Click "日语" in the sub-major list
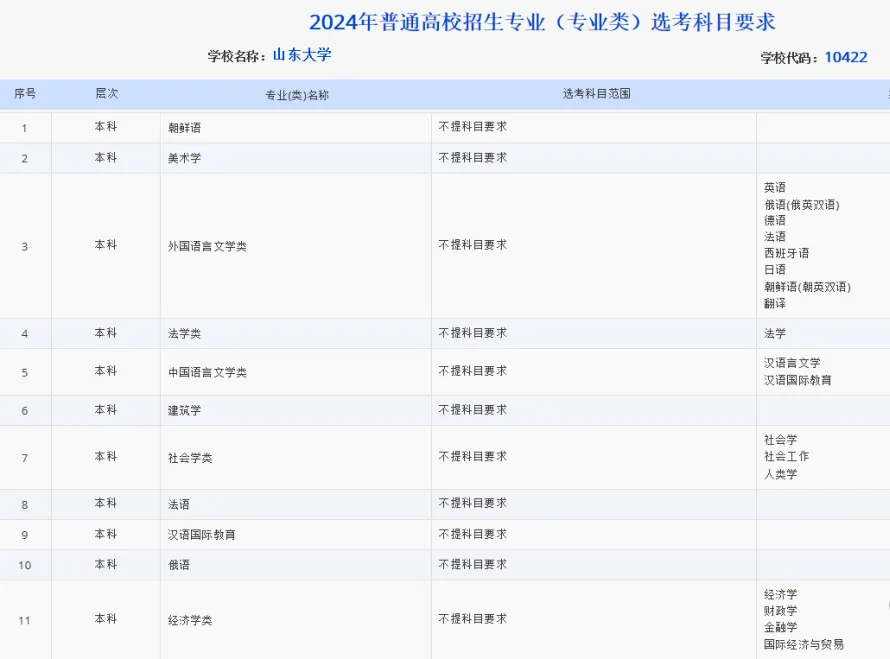Image resolution: width=890 pixels, height=659 pixels. pos(775,270)
